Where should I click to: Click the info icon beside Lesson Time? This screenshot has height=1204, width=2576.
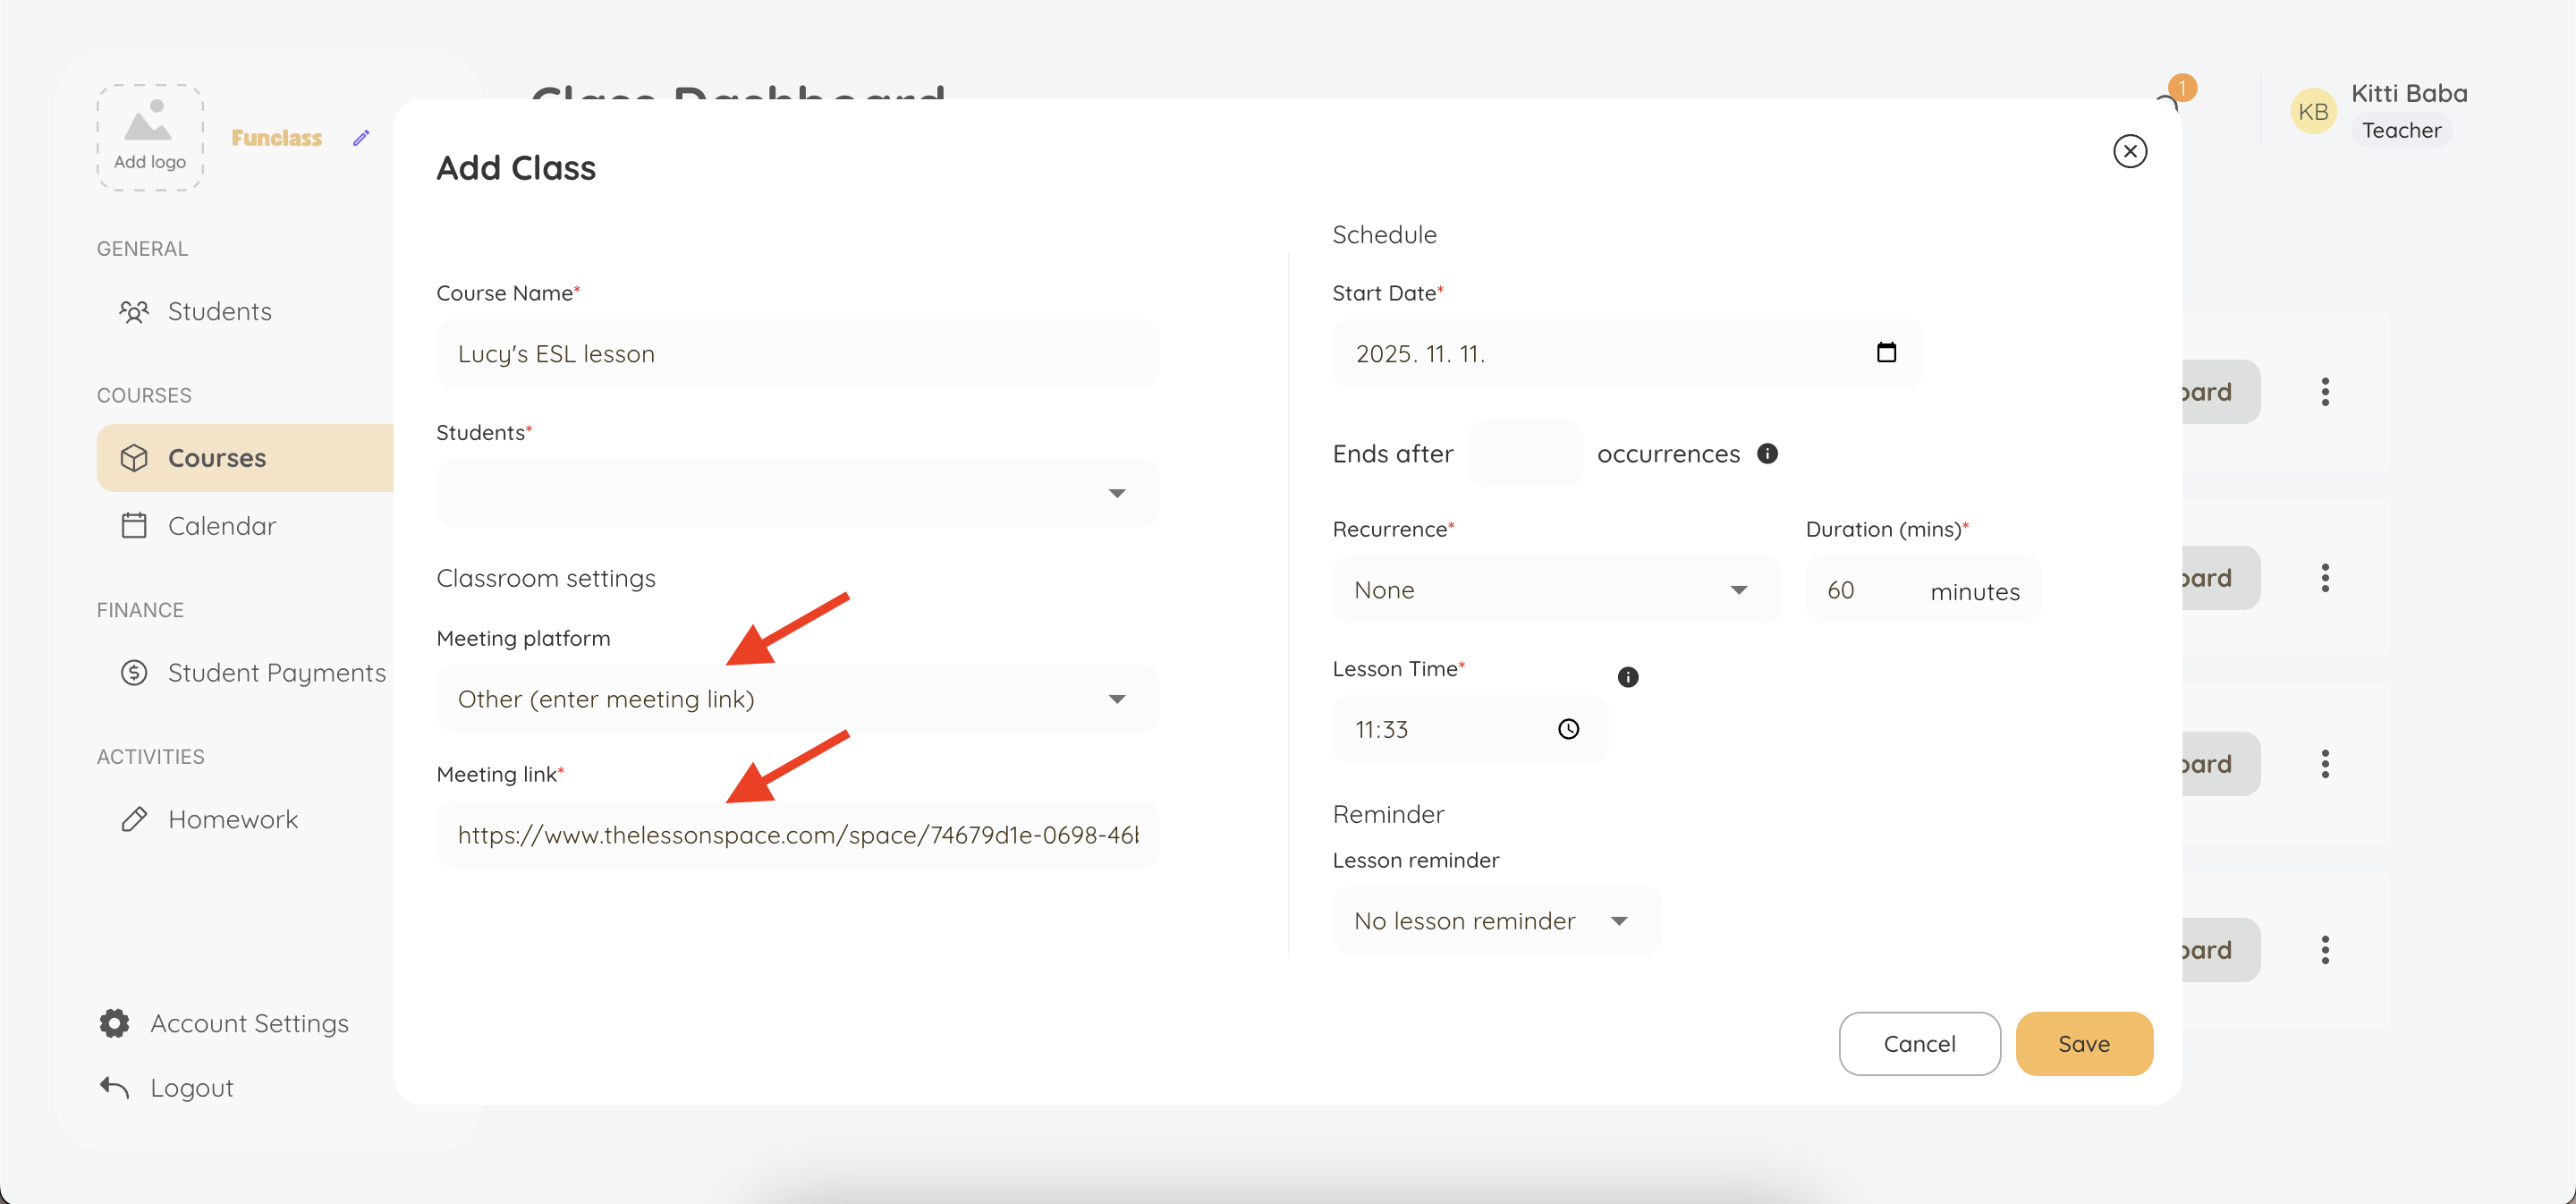pos(1628,677)
